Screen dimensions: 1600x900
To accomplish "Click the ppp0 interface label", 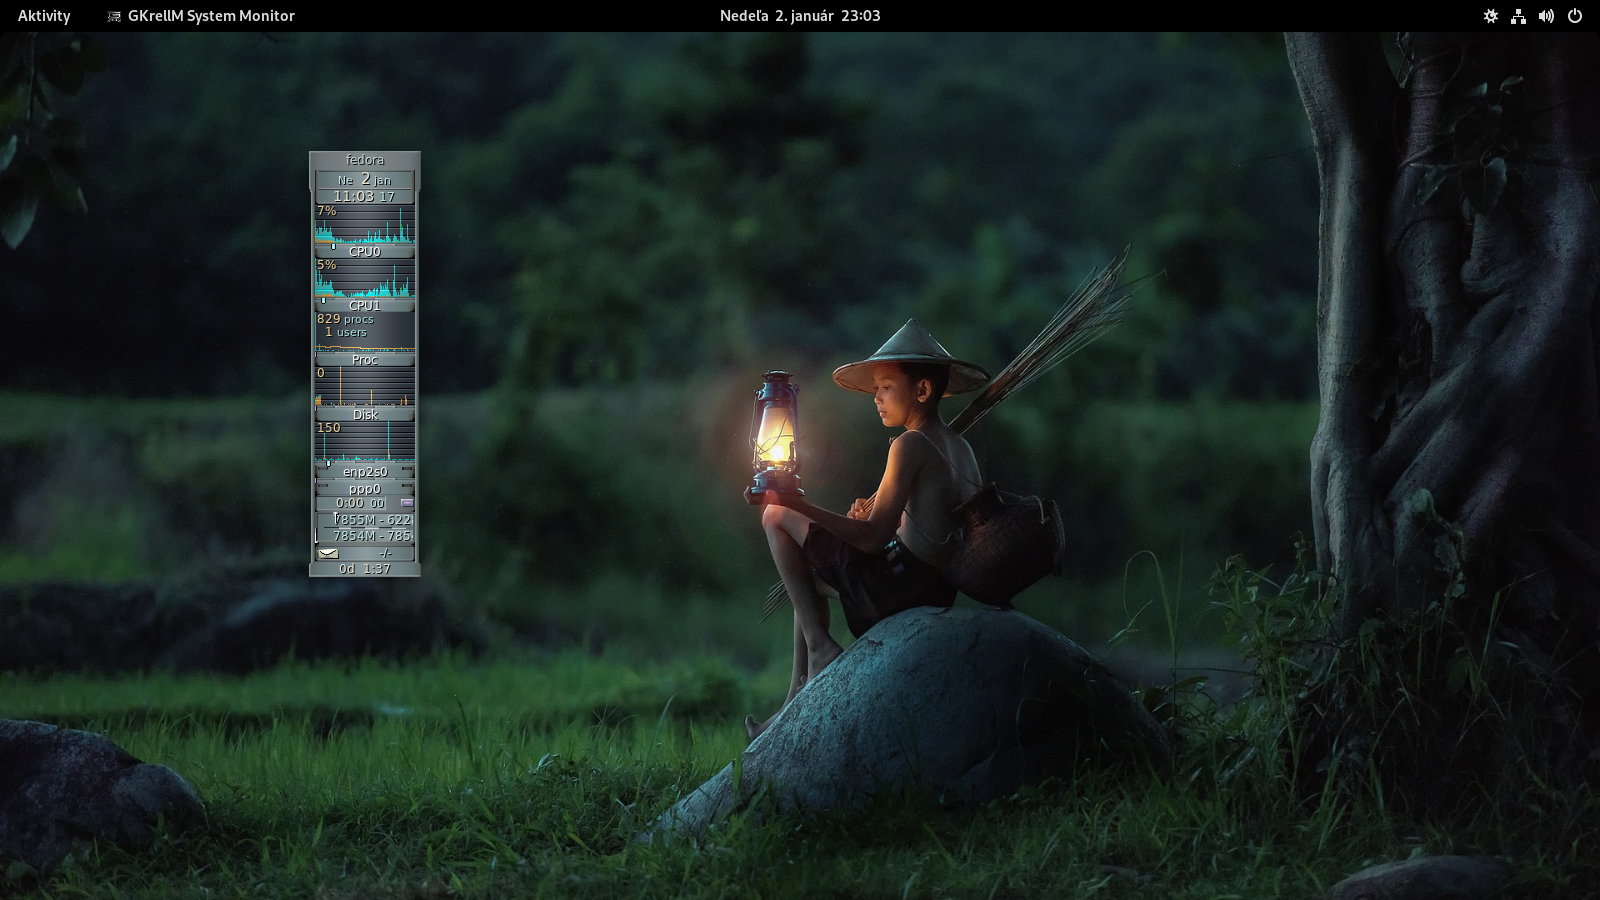I will 365,489.
